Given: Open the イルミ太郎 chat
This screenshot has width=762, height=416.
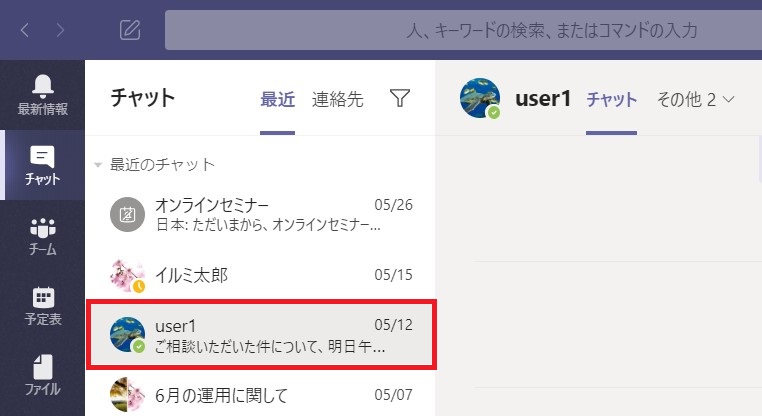Looking at the screenshot, I should [x=261, y=275].
